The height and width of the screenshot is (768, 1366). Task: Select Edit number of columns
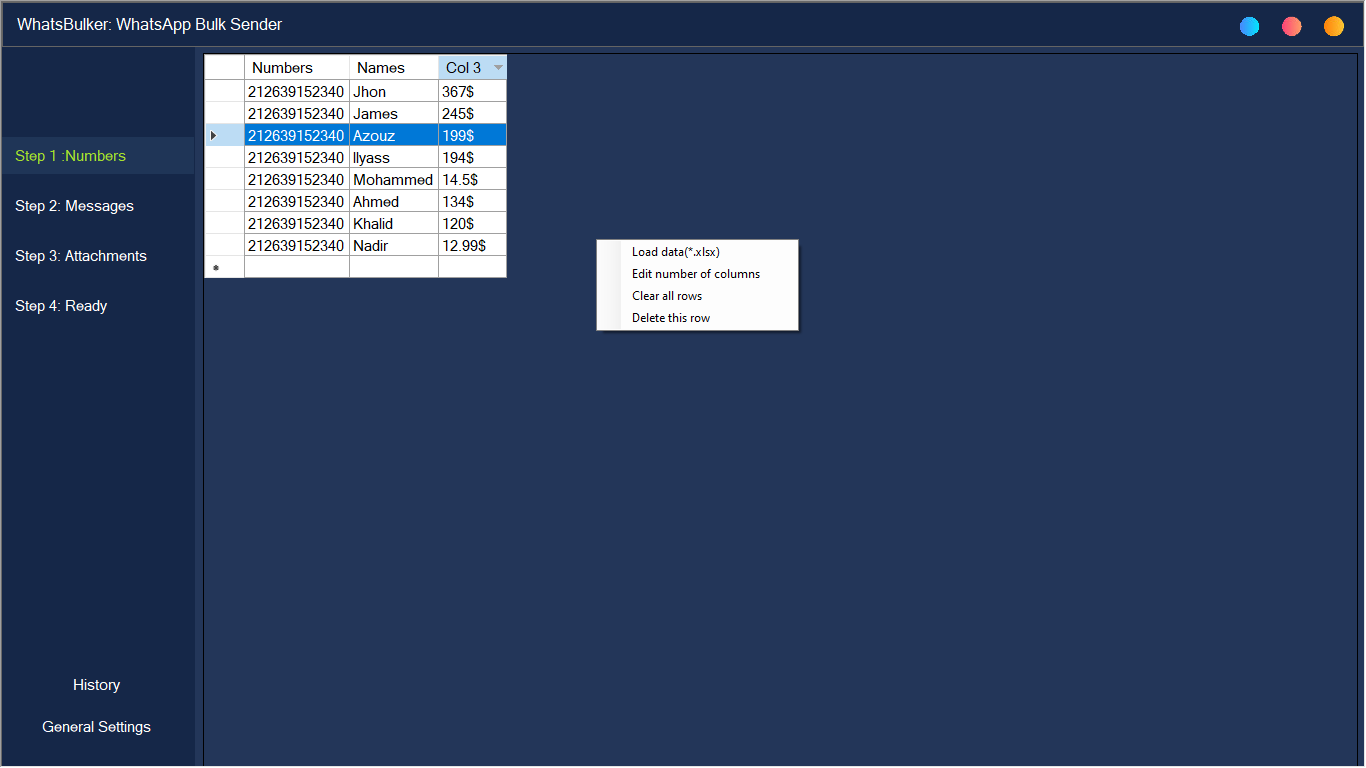pyautogui.click(x=698, y=274)
